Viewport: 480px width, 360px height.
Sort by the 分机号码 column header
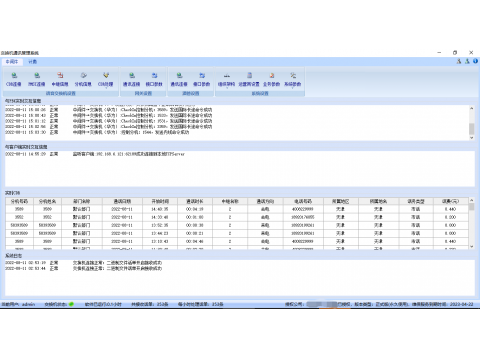coord(19,201)
